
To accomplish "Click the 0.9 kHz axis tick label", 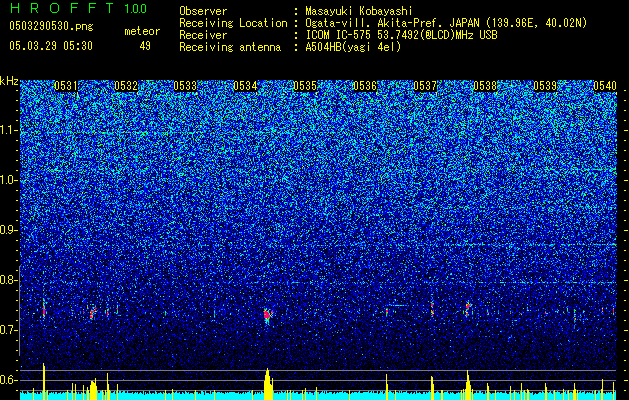I will click(9, 230).
